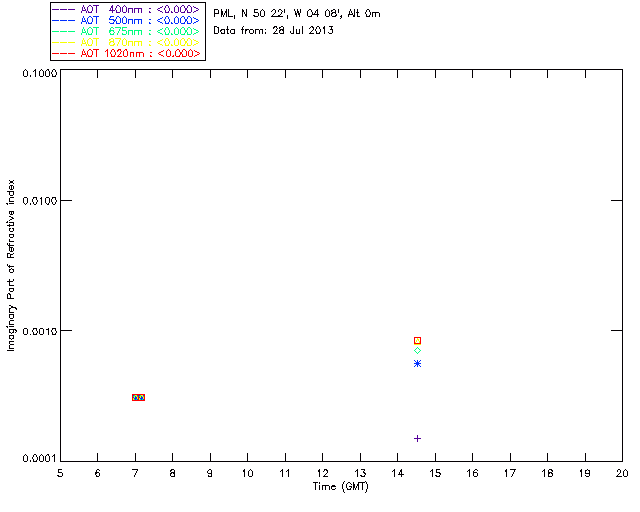This screenshot has height=512, width=640.
Task: Click the AOT 500nm legend entry
Action: point(126,20)
